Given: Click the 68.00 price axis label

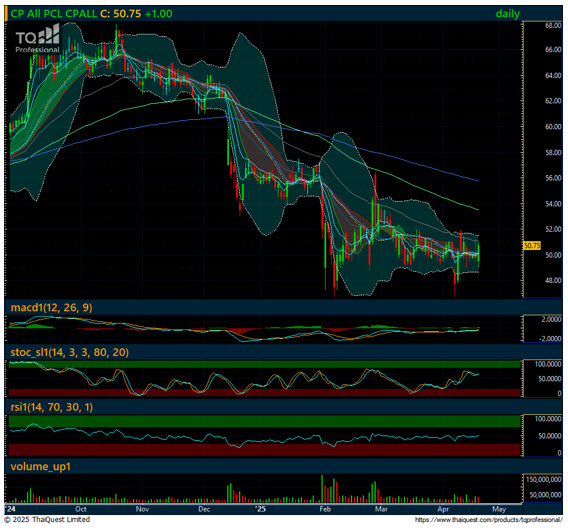Looking at the screenshot, I should (x=553, y=26).
